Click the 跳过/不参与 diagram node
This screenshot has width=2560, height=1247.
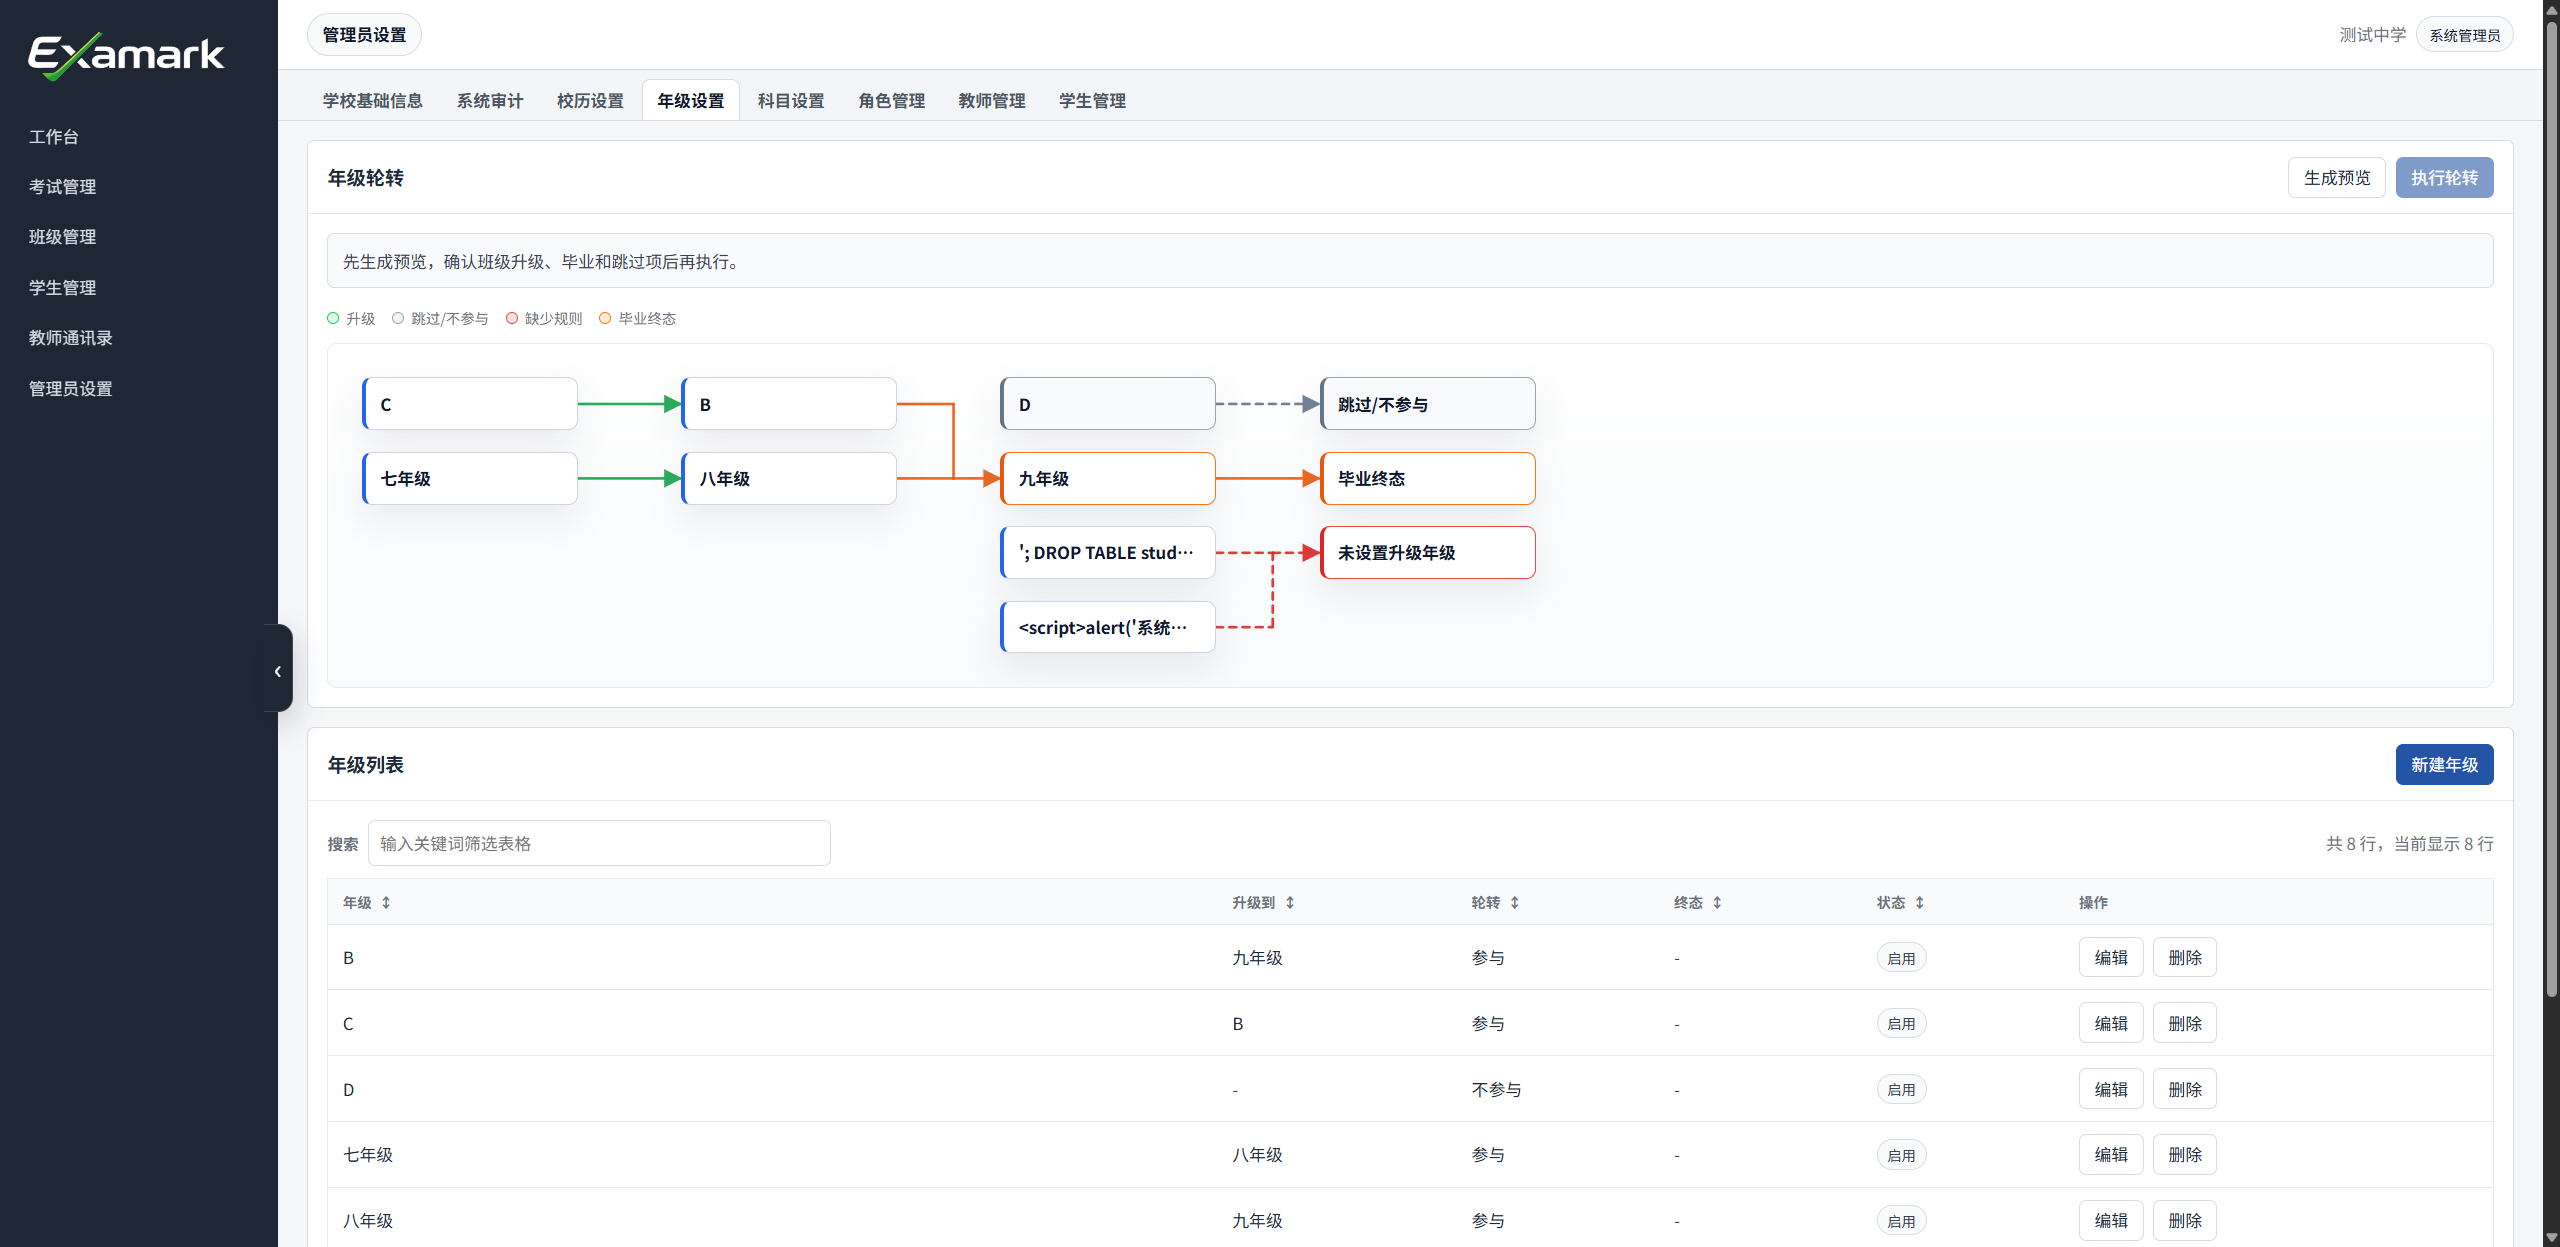pos(1428,404)
